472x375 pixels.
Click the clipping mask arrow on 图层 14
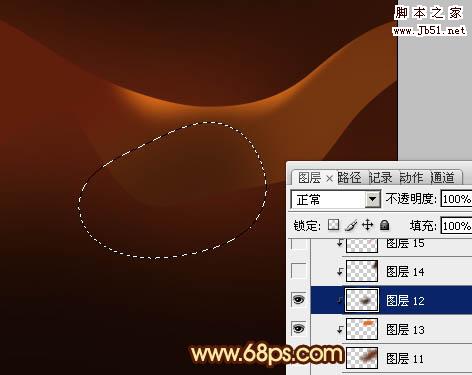click(340, 272)
